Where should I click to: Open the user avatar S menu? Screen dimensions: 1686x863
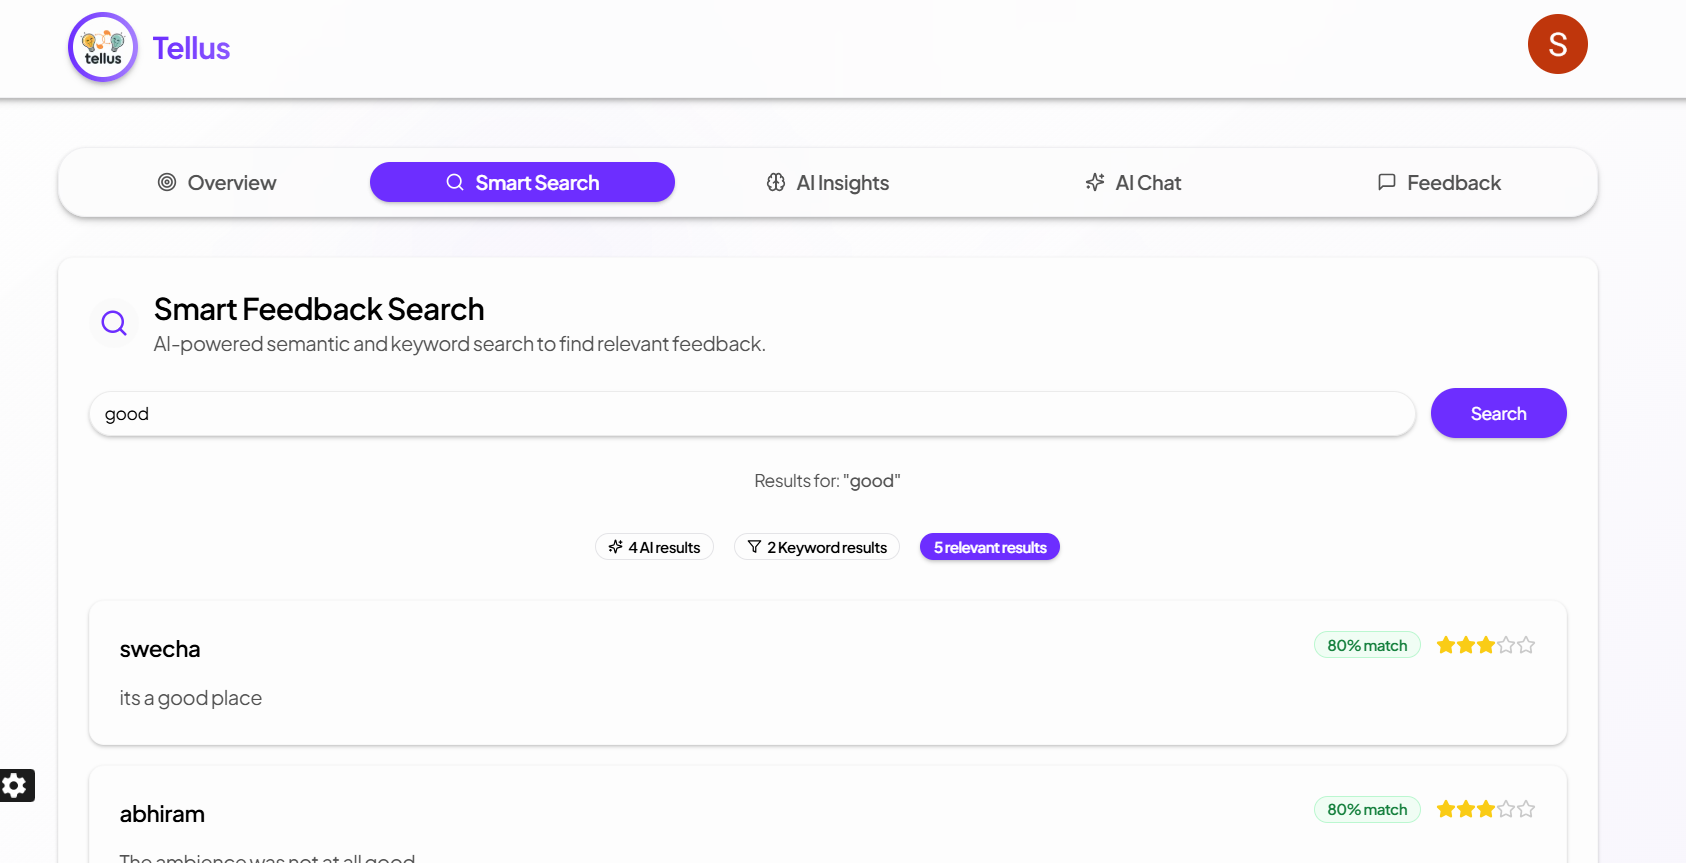pos(1557,44)
